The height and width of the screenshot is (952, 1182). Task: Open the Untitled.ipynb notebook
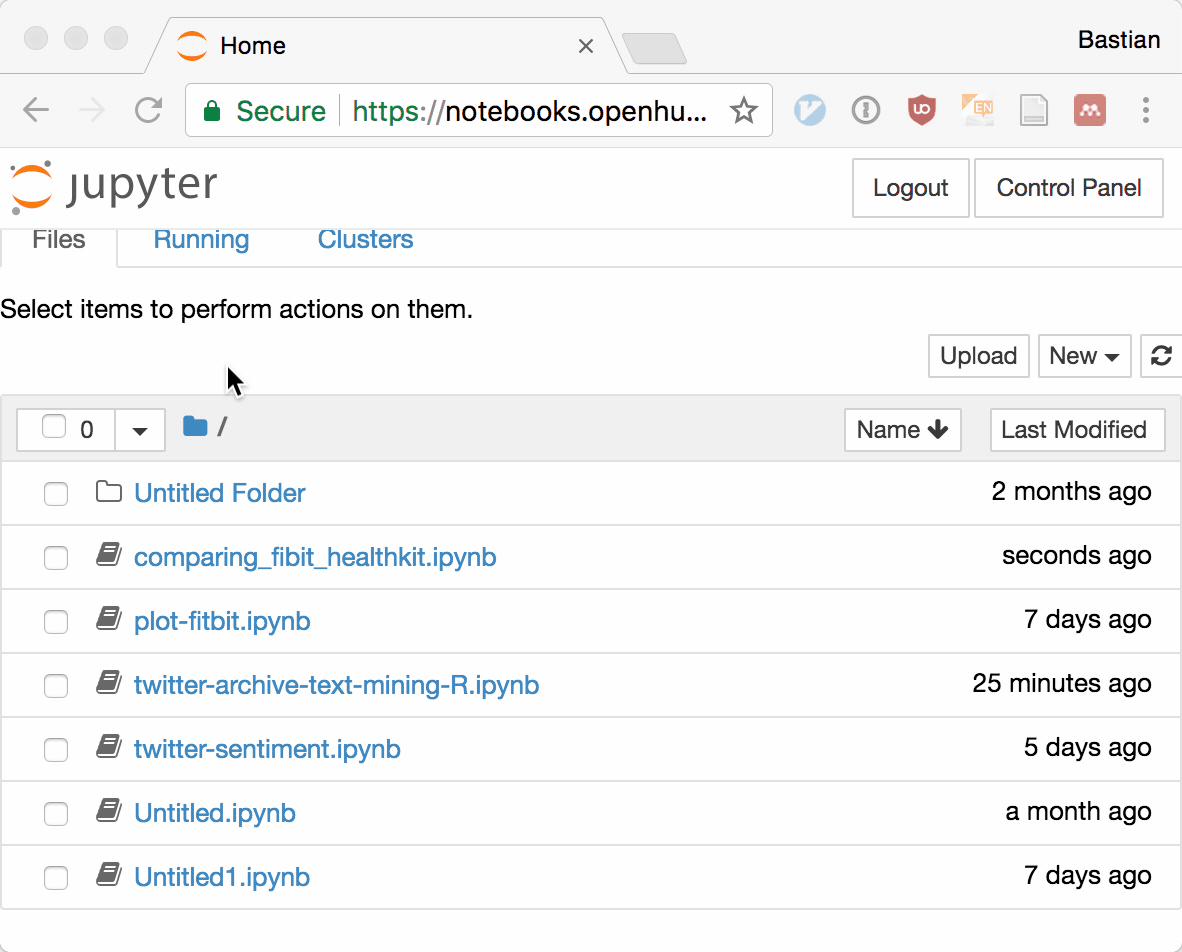(x=215, y=813)
